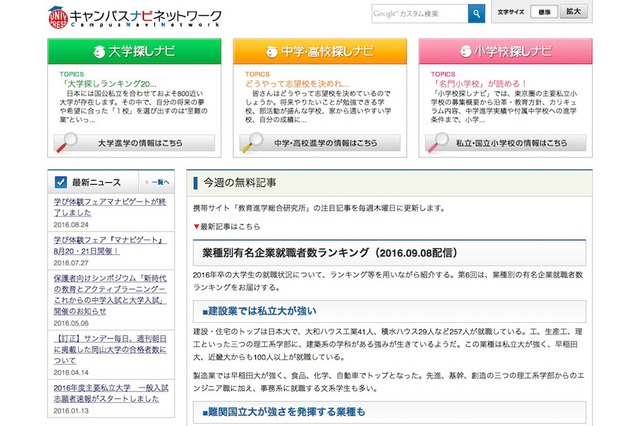Click TOPICS label in 小学校探しナビ card

click(x=443, y=74)
